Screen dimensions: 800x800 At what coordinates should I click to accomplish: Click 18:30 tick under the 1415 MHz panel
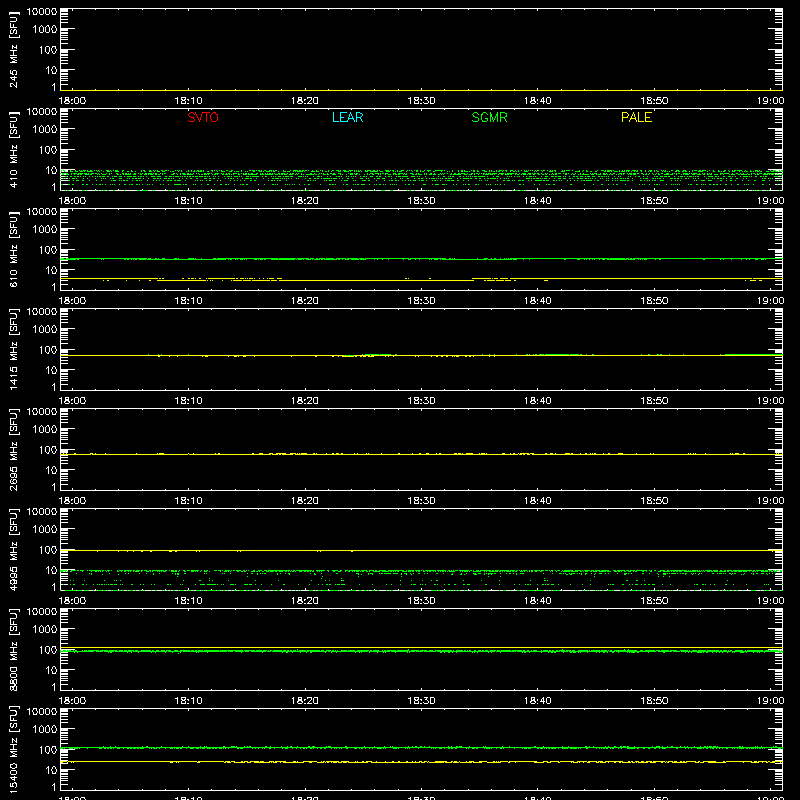tap(421, 401)
